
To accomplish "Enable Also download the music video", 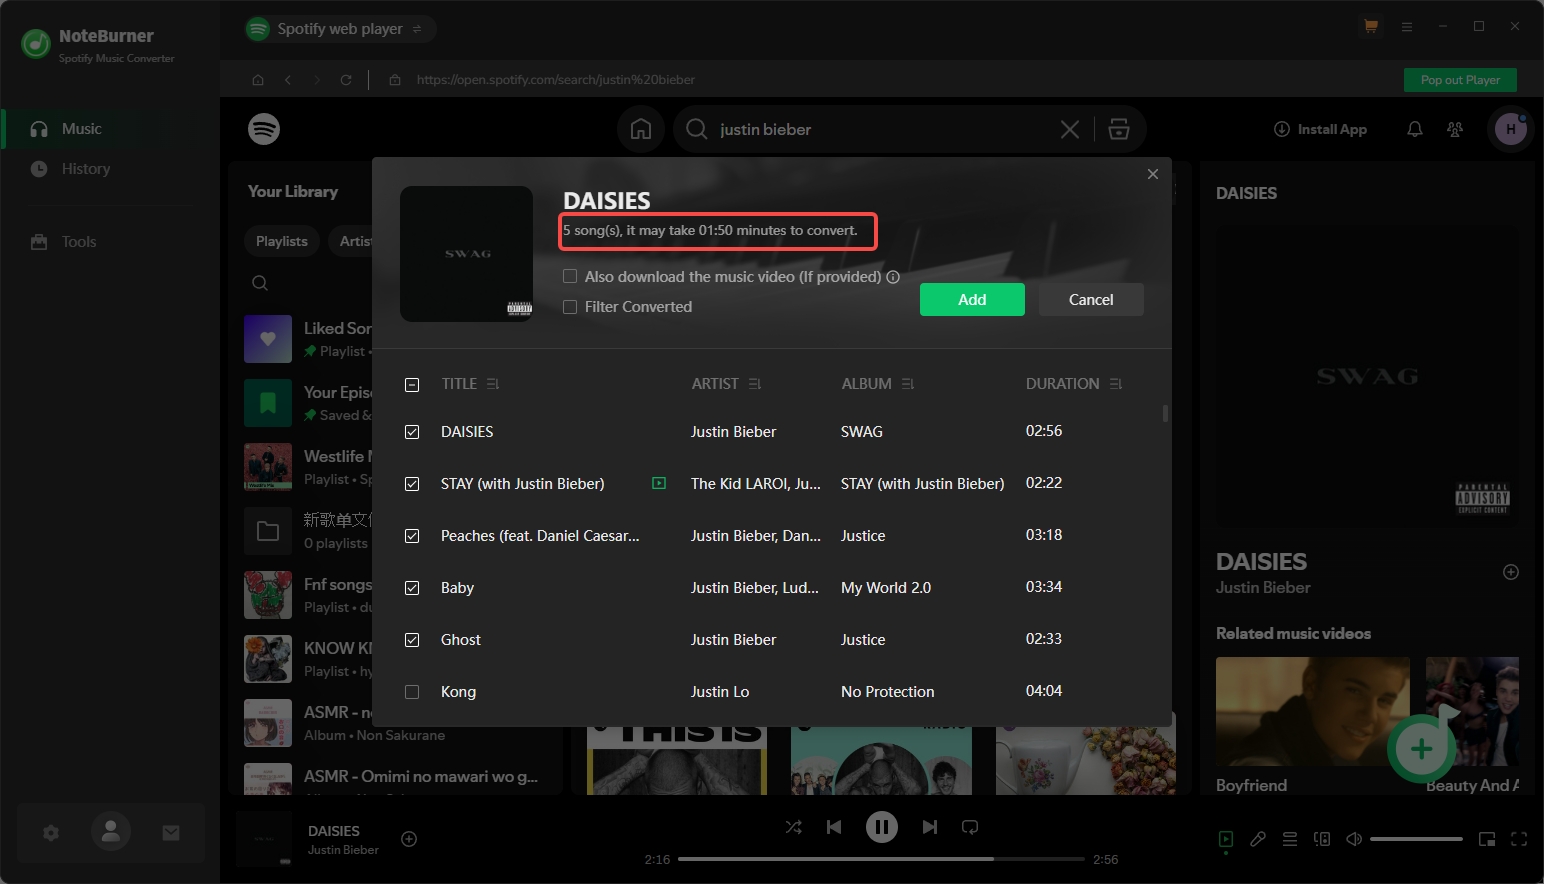I will [x=570, y=277].
